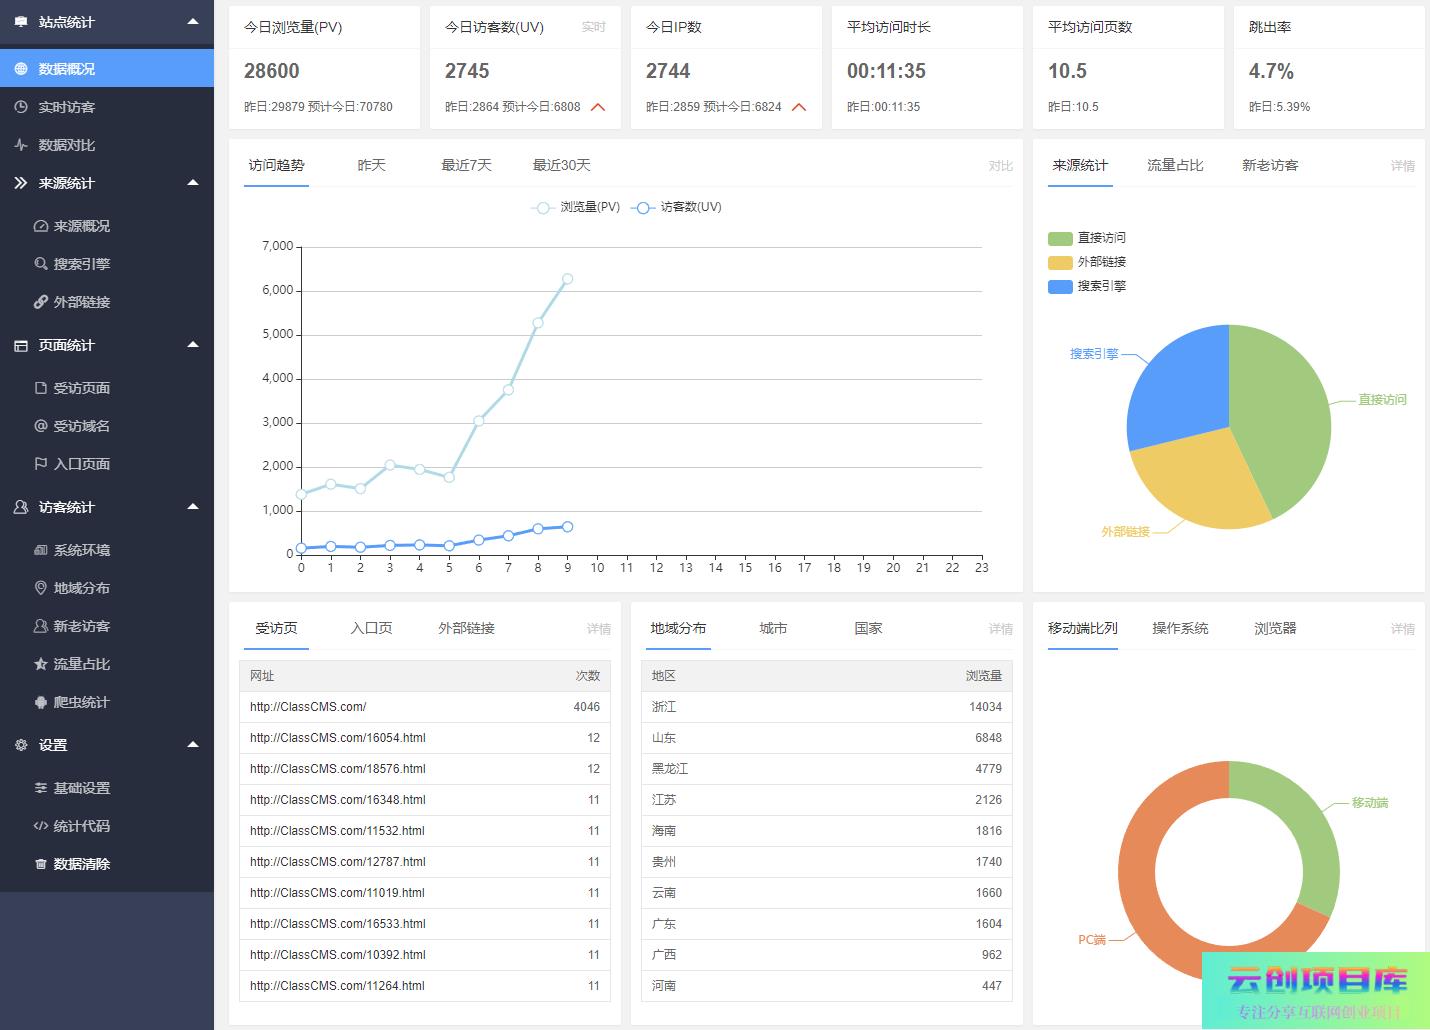1430x1030 pixels.
Task: Click the magnifier icon for 搜索引擎
Action: 41,264
